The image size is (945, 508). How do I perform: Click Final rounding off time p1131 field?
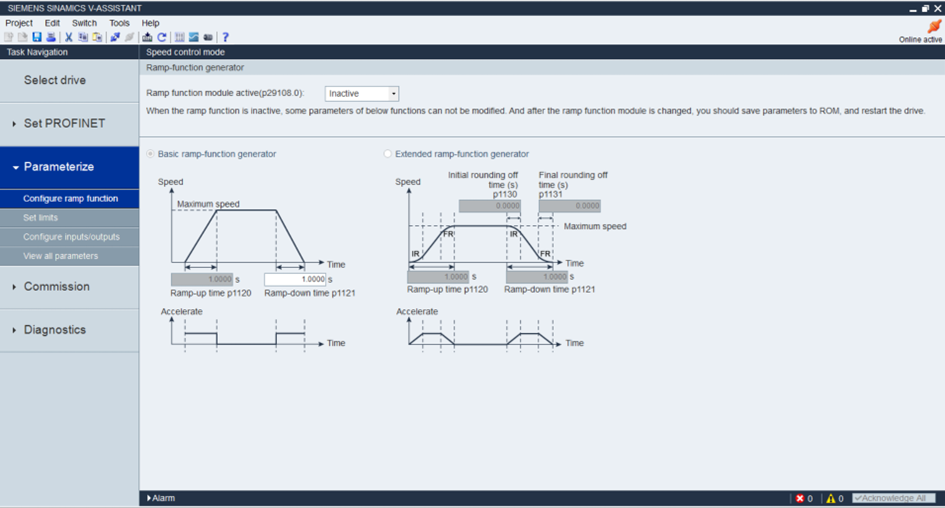point(570,206)
